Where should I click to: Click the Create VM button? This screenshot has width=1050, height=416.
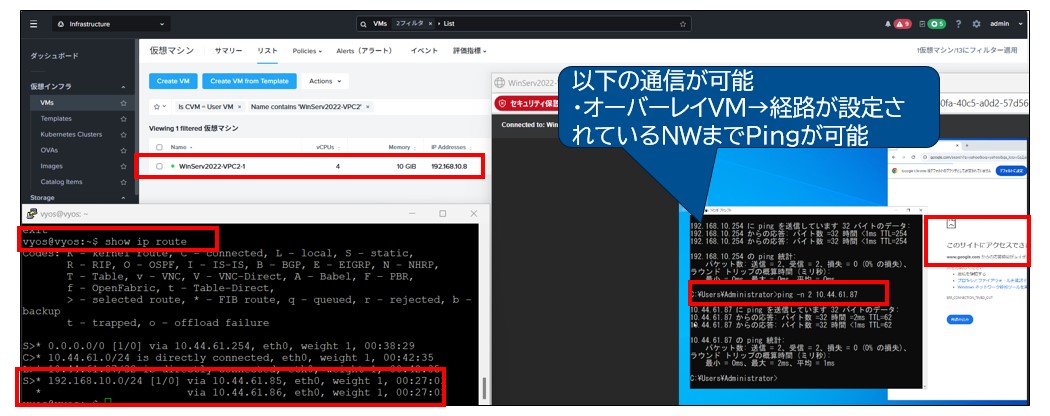[x=173, y=80]
